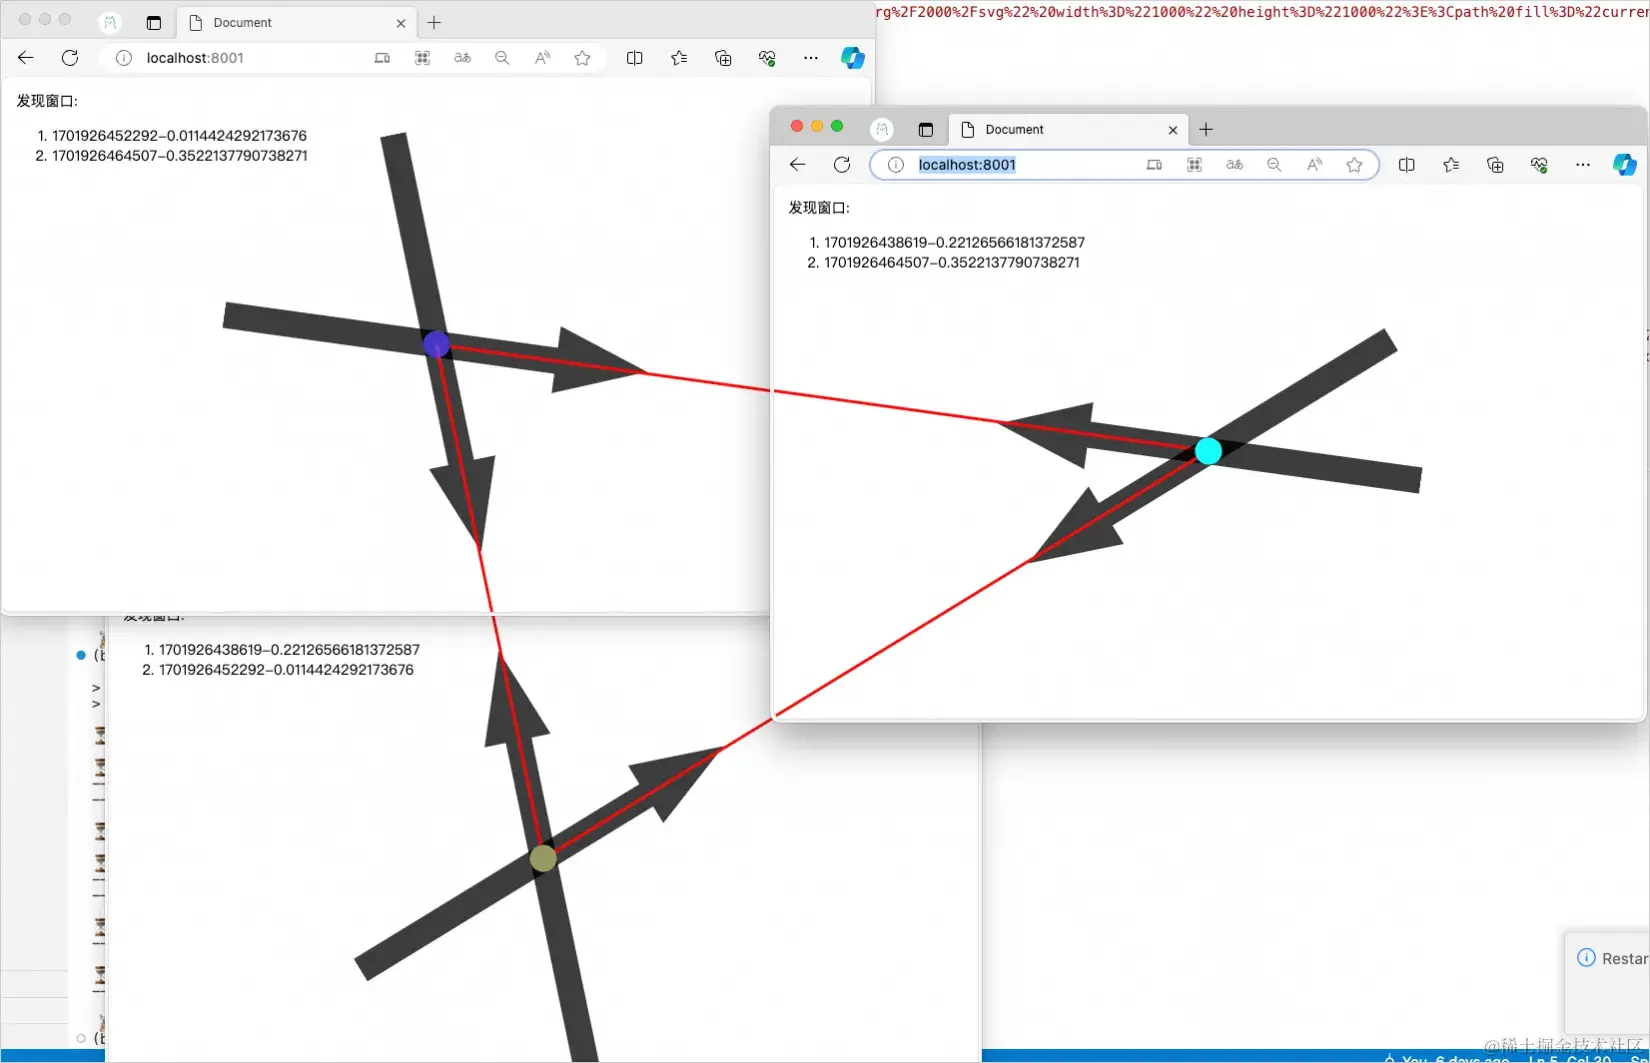View site information in left background window
This screenshot has height=1063, width=1650.
[124, 58]
